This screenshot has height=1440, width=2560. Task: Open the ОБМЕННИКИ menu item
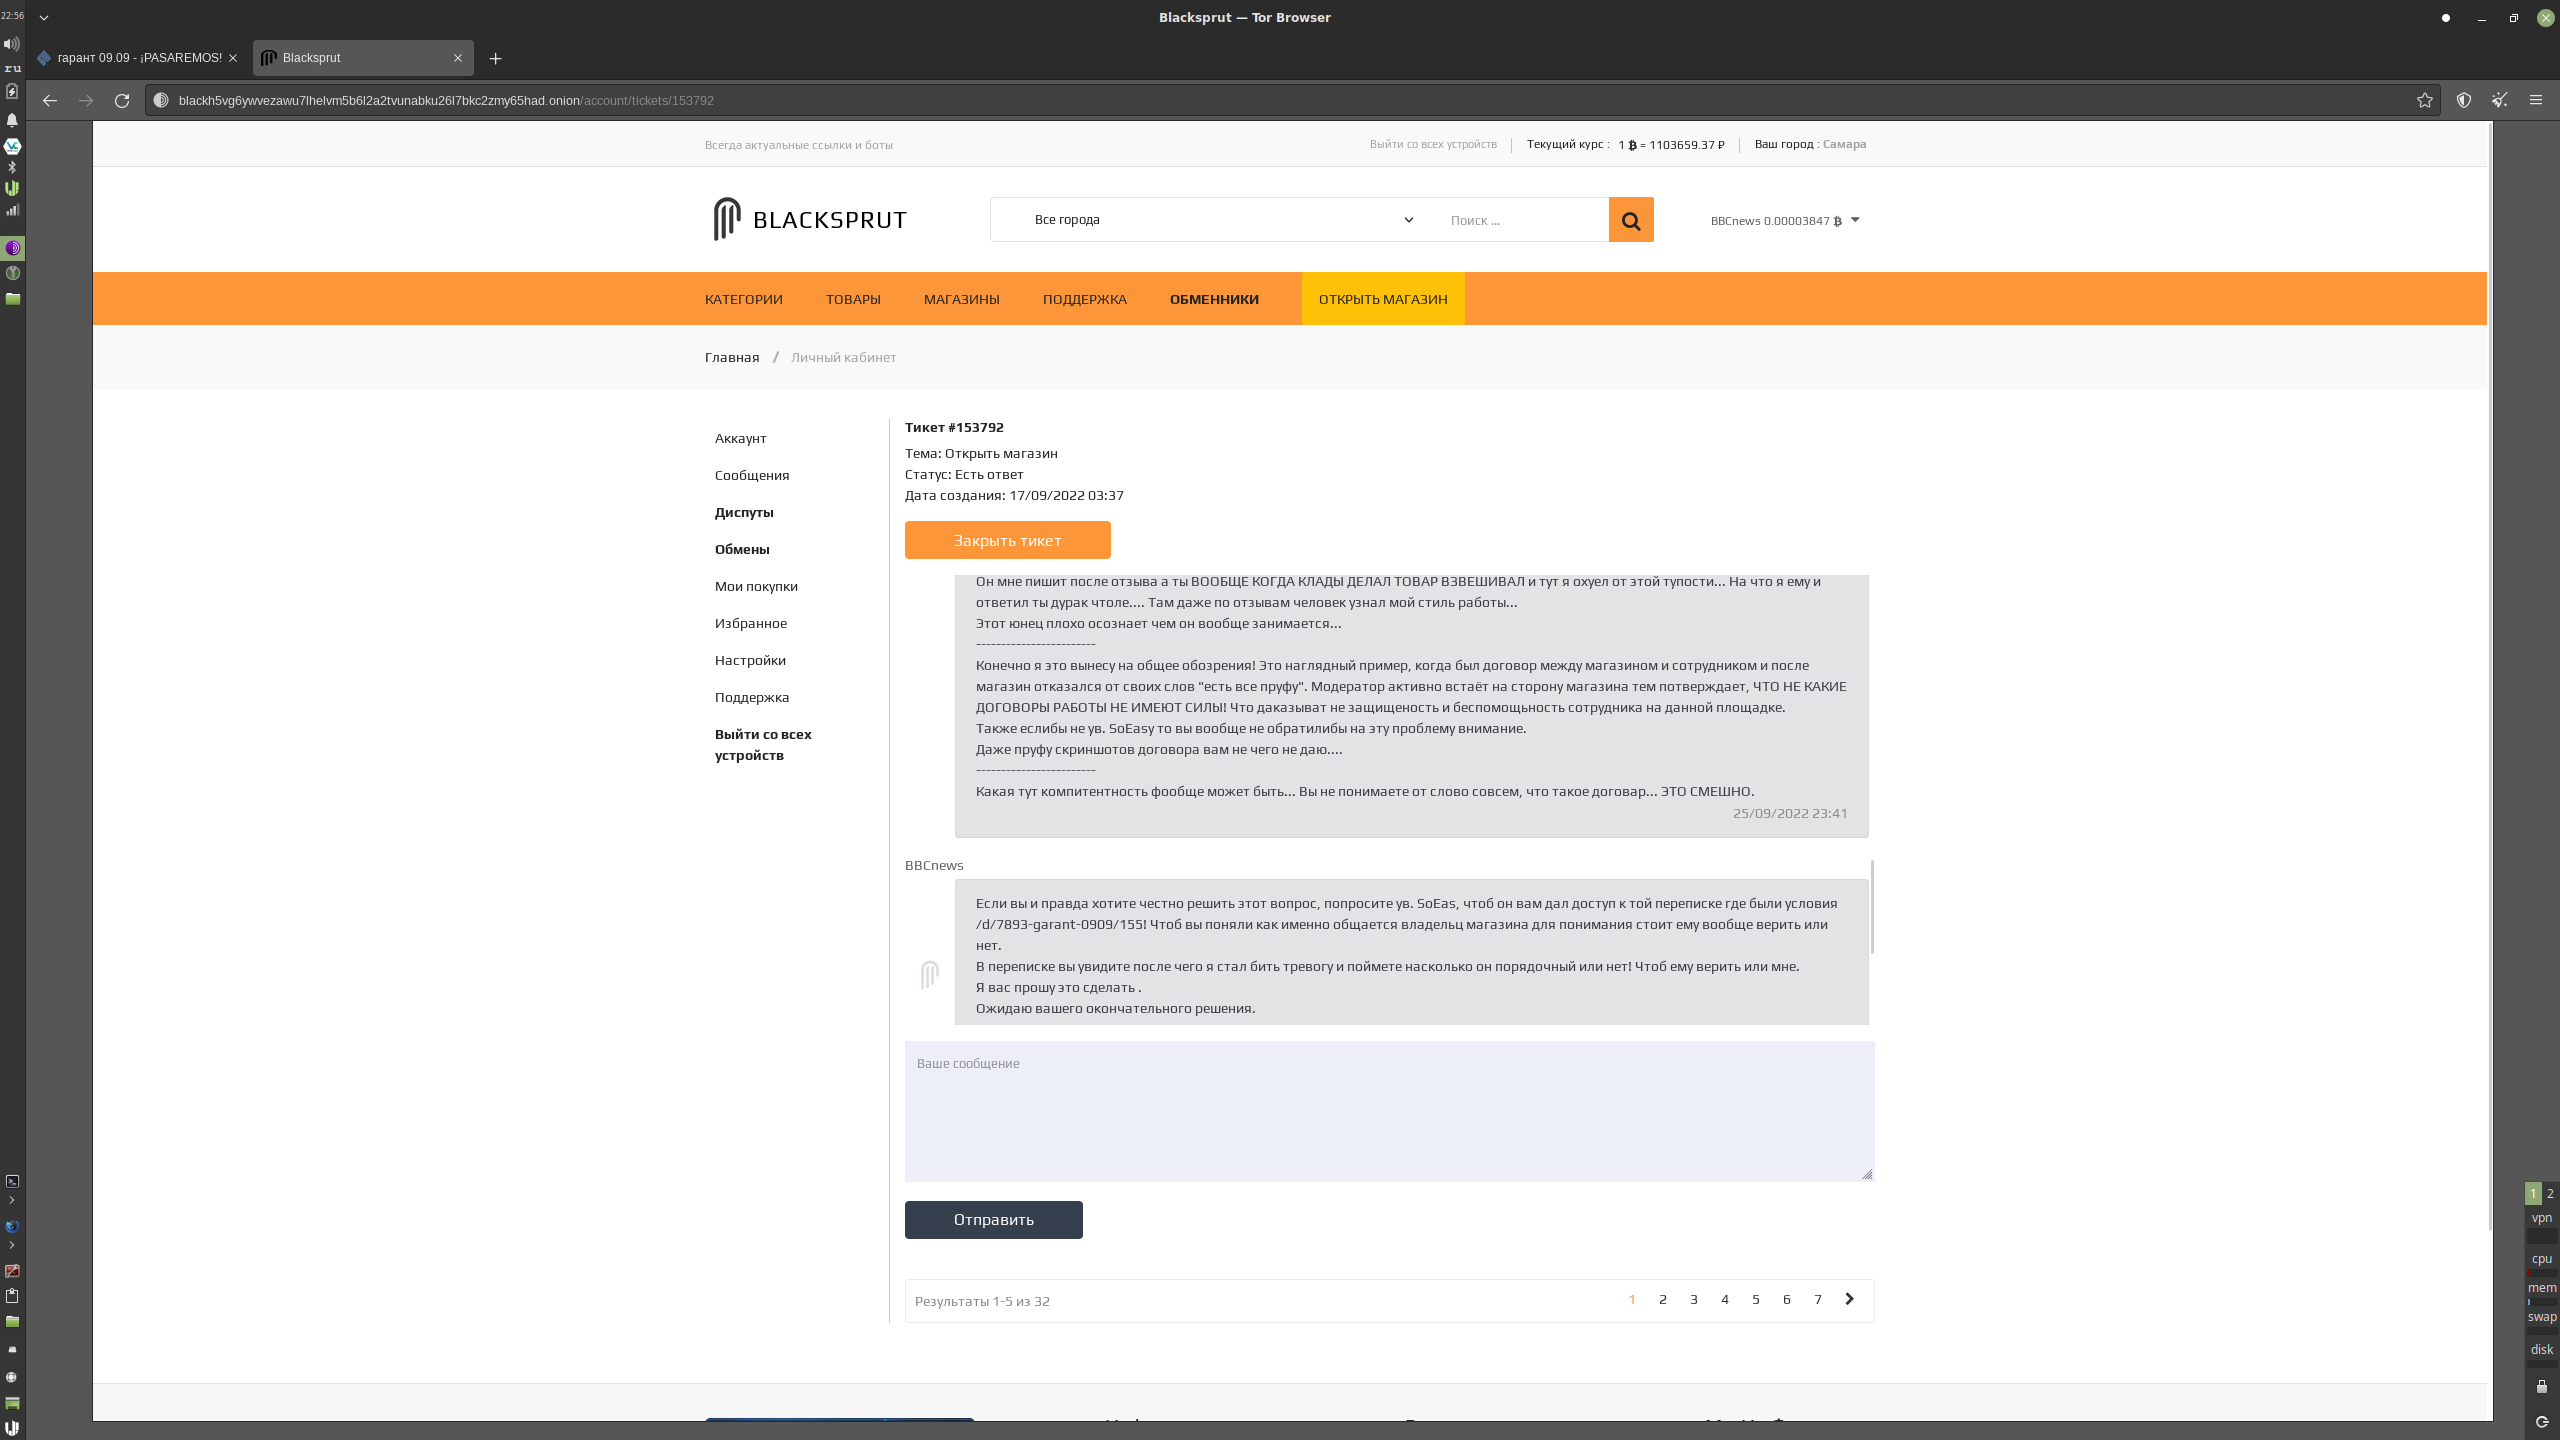pyautogui.click(x=1214, y=299)
